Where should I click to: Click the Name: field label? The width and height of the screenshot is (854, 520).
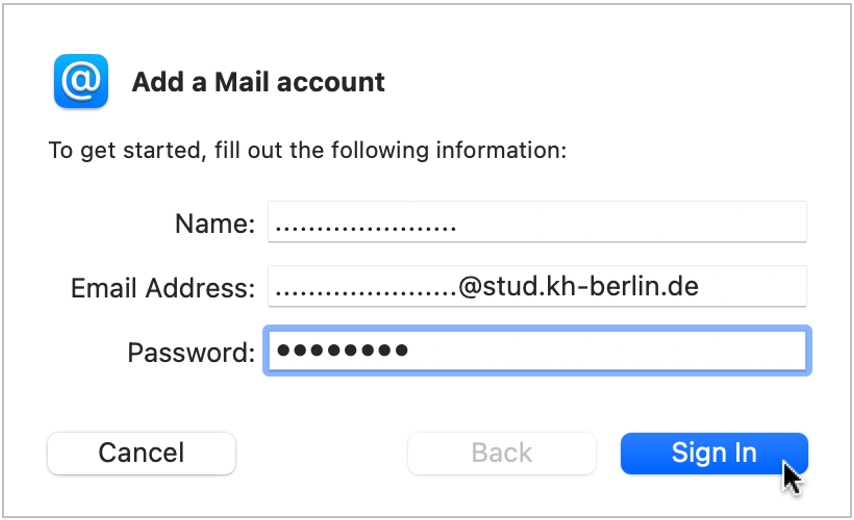click(215, 223)
